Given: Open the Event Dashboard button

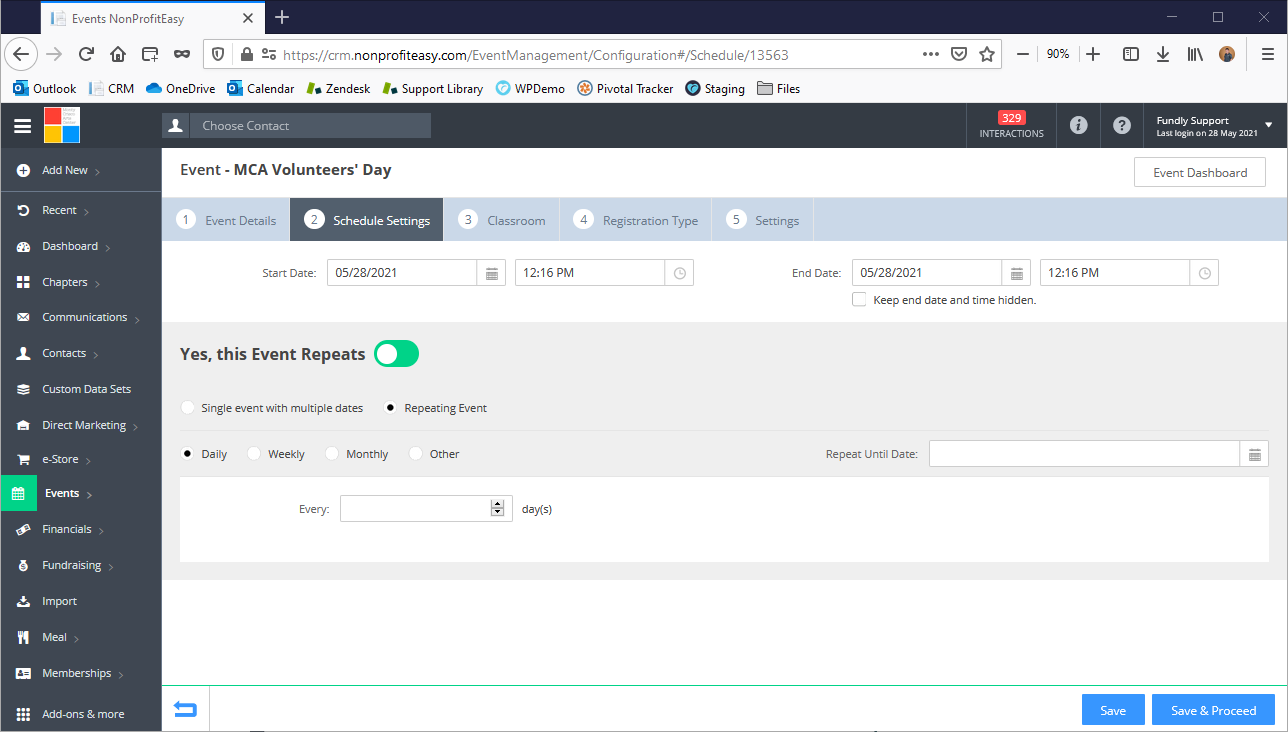Looking at the screenshot, I should click(1199, 173).
